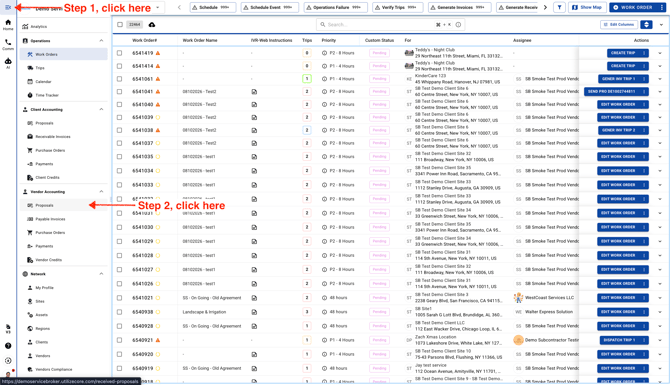Click the WORK ORDER create button
This screenshot has width=670, height=385.
[633, 7]
